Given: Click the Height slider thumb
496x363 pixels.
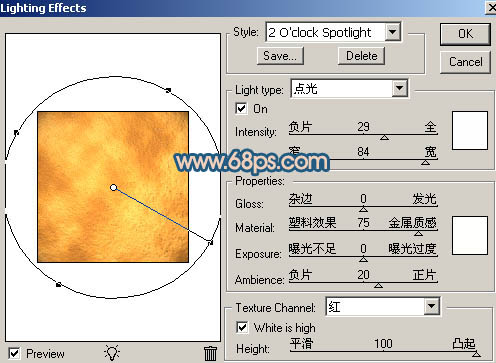Looking at the screenshot, I should [x=476, y=354].
